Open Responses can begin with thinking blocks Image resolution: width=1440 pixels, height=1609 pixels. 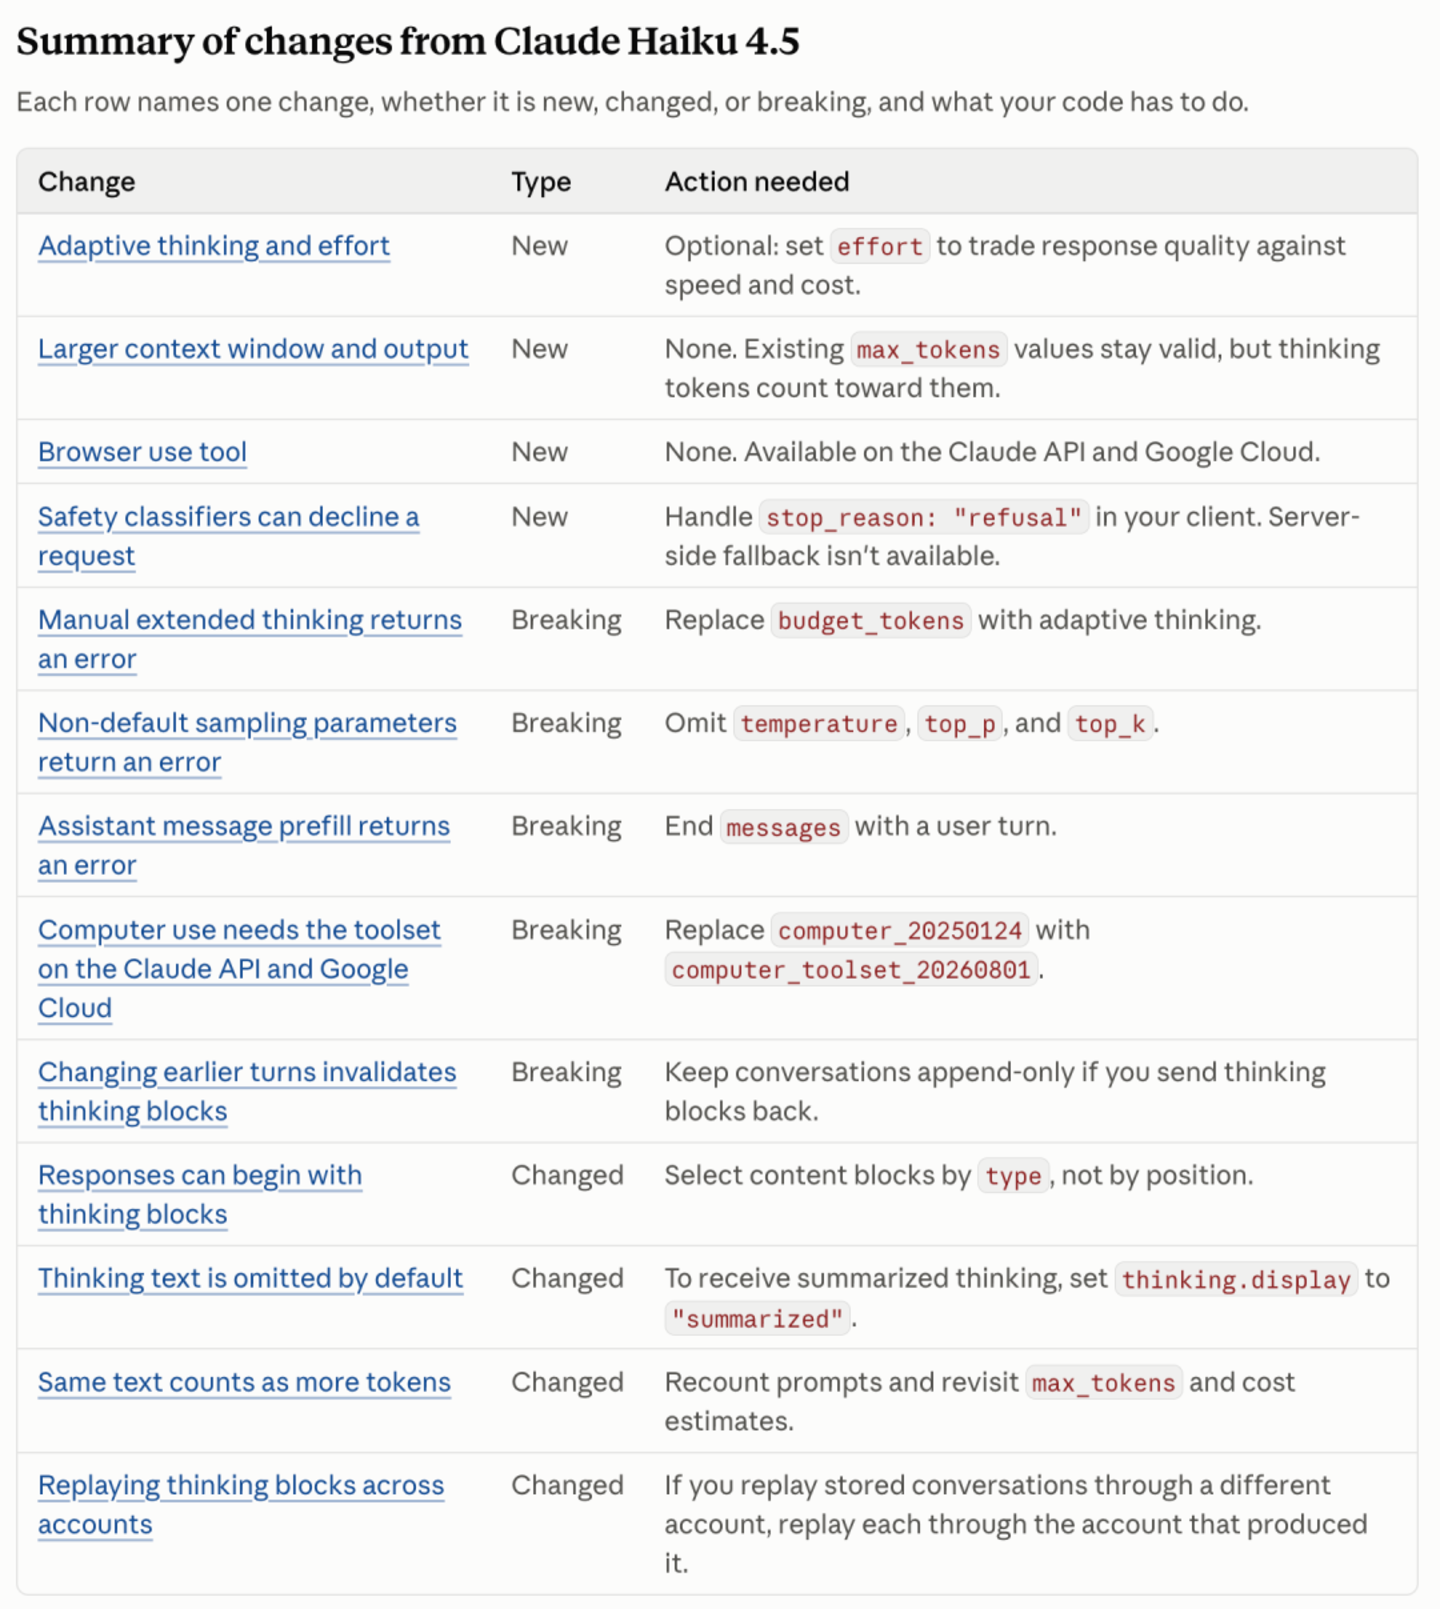tap(200, 1194)
